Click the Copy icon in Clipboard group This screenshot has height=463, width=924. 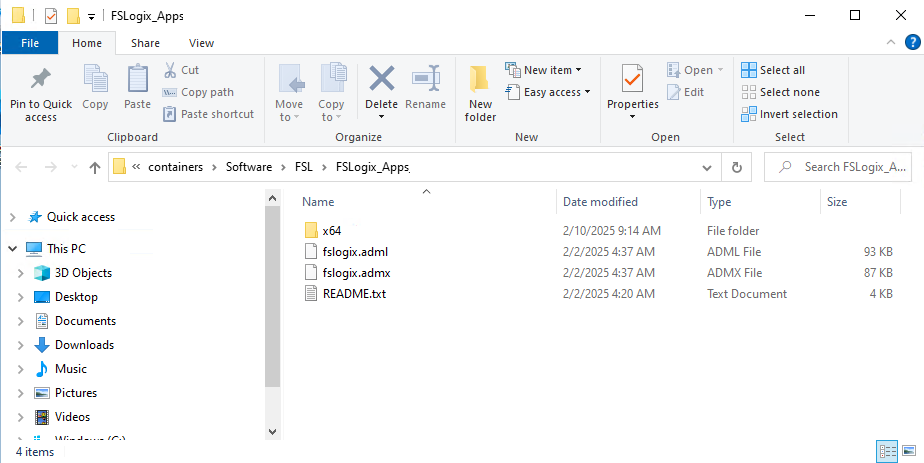[95, 78]
